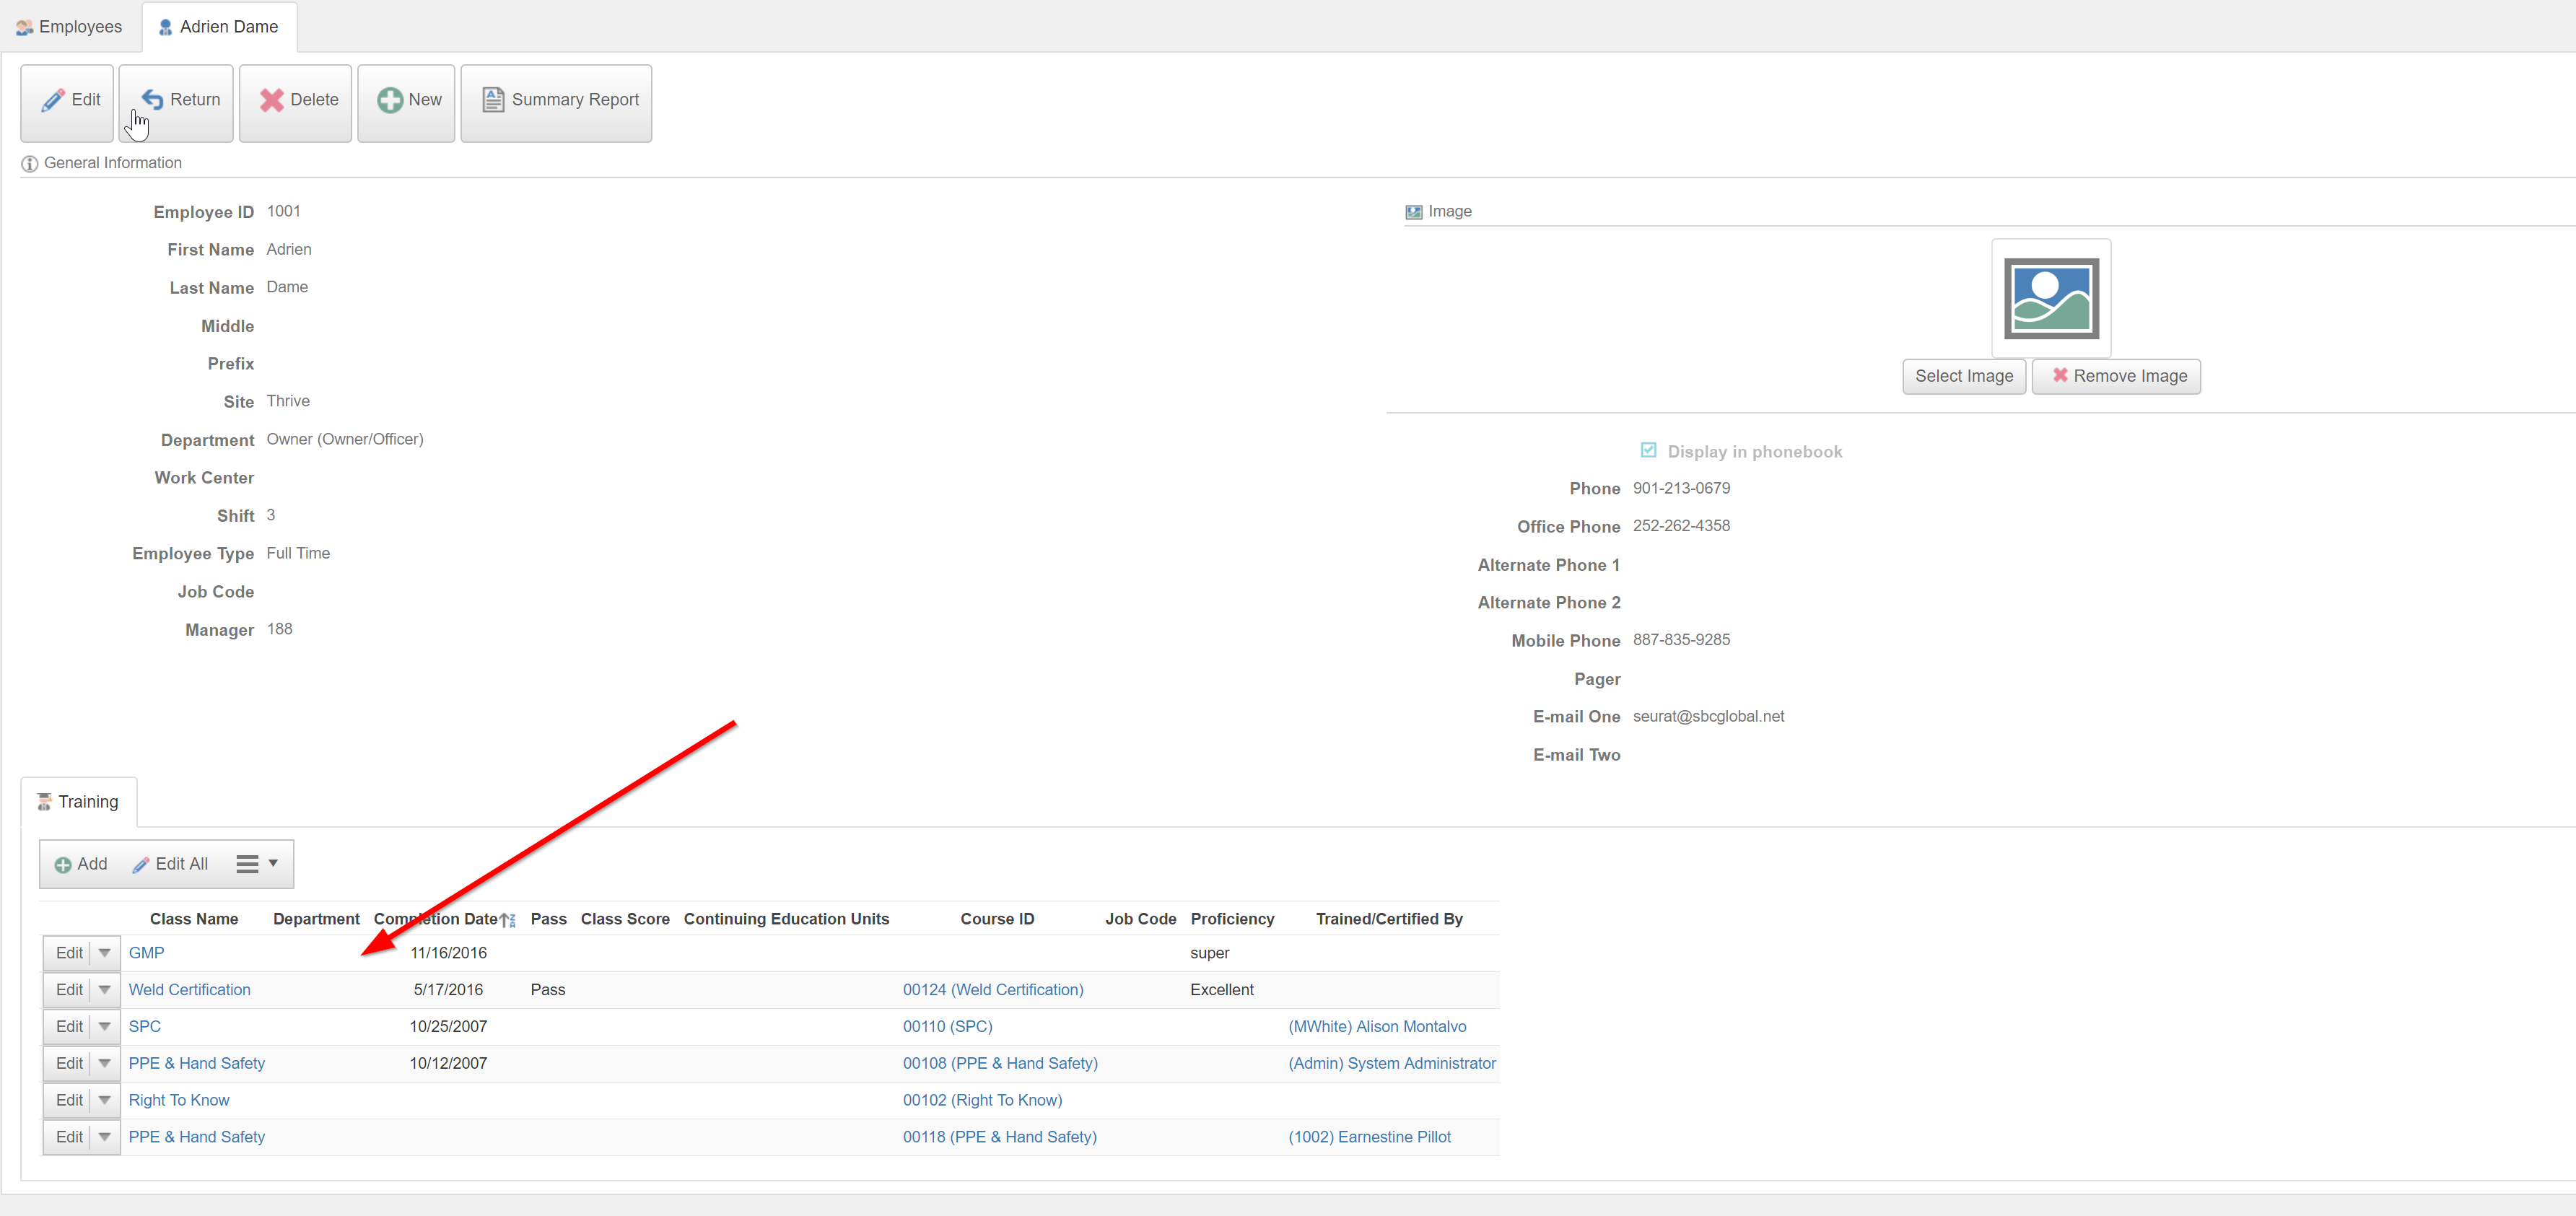Click the Department value Owner (Owner/Officer)
The image size is (2576, 1216).
point(345,440)
